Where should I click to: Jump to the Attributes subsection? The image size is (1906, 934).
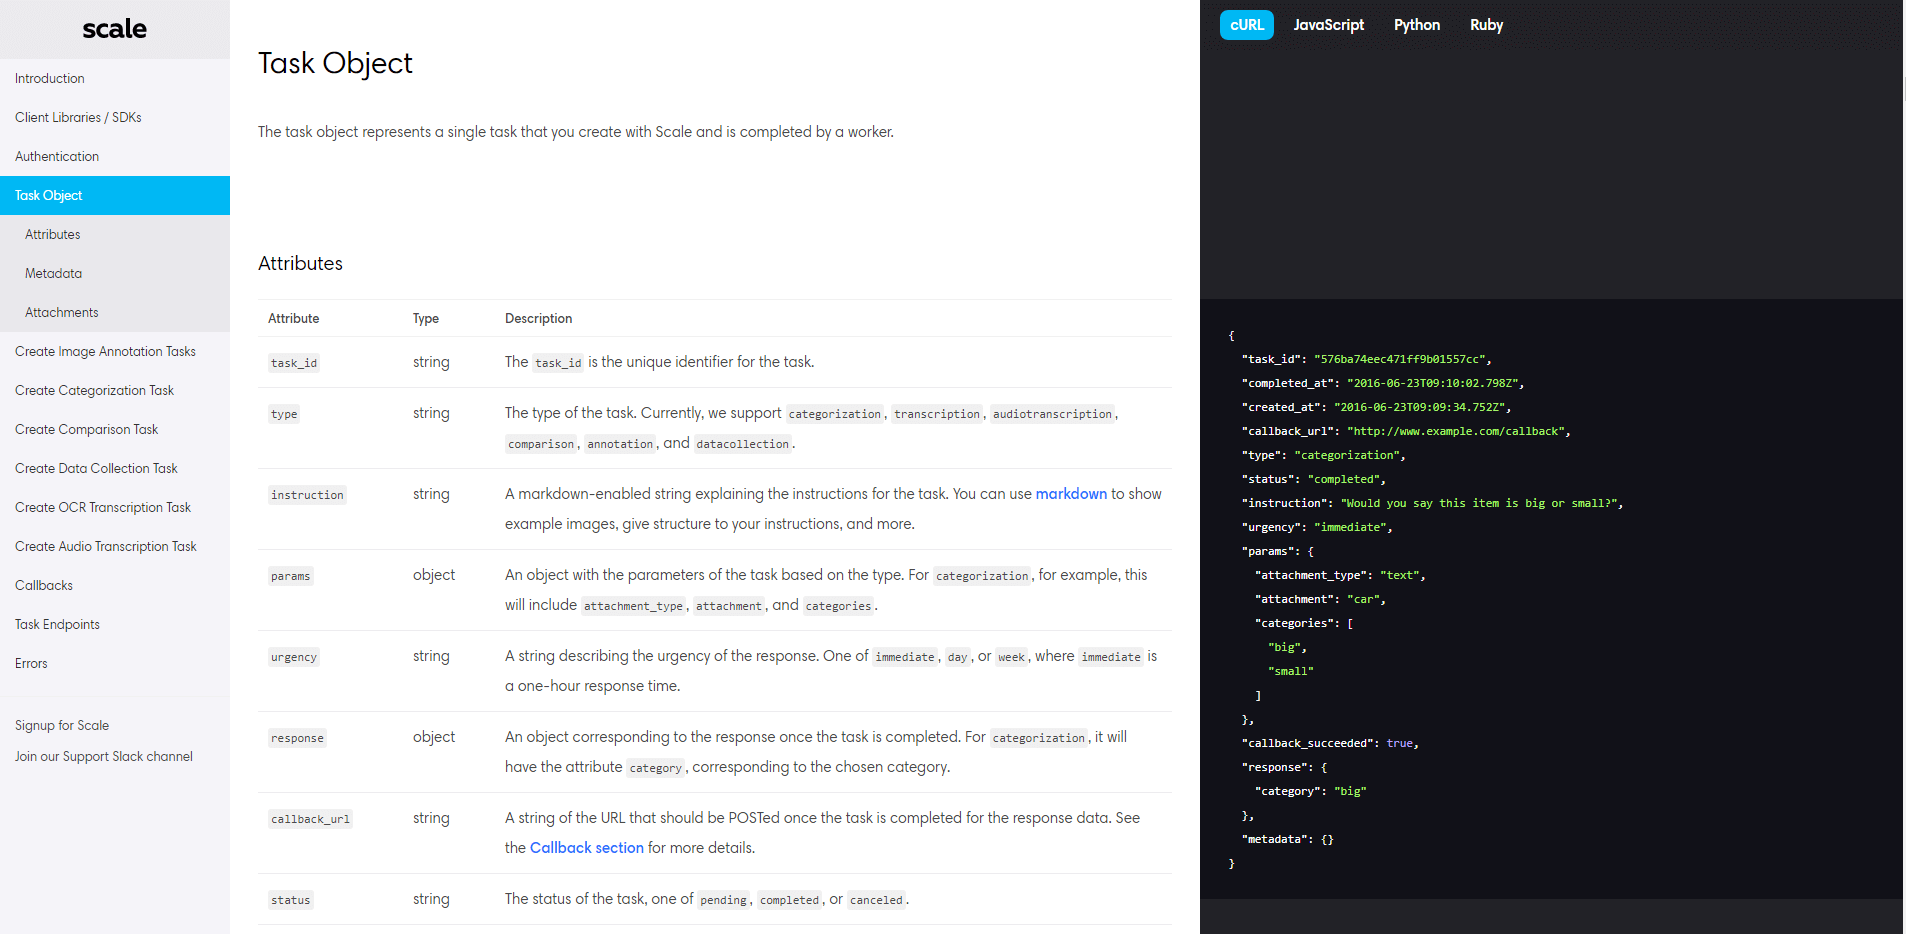tap(52, 234)
